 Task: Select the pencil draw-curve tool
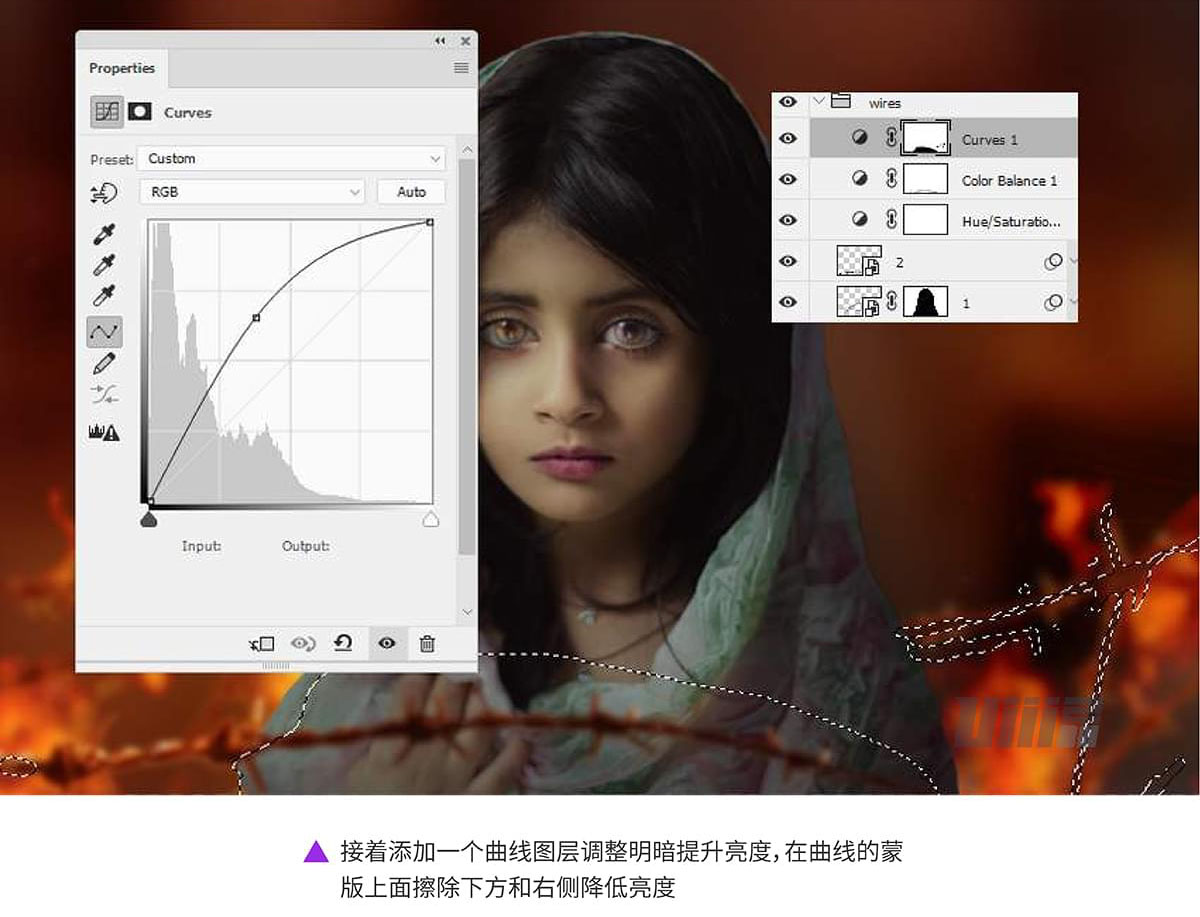tap(104, 364)
